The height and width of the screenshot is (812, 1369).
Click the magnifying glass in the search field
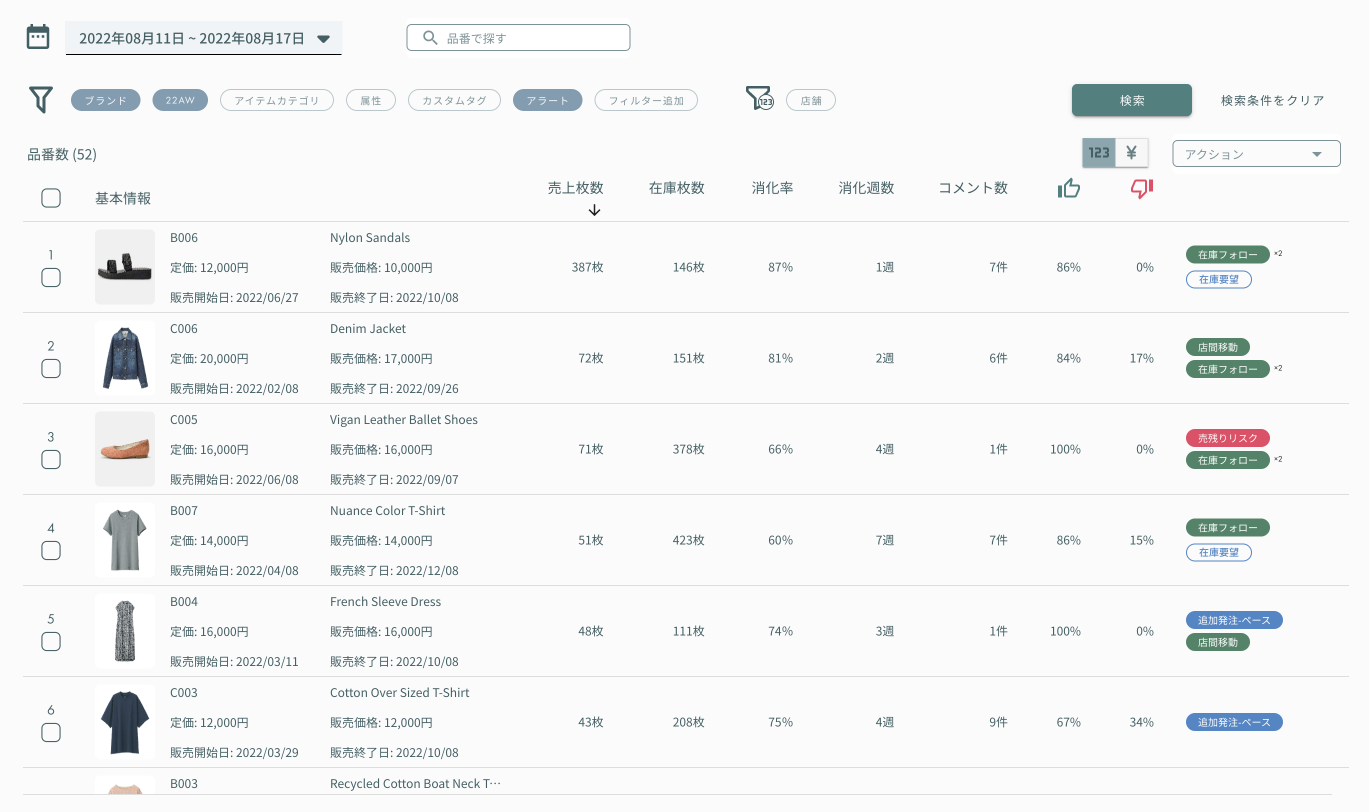tap(430, 37)
